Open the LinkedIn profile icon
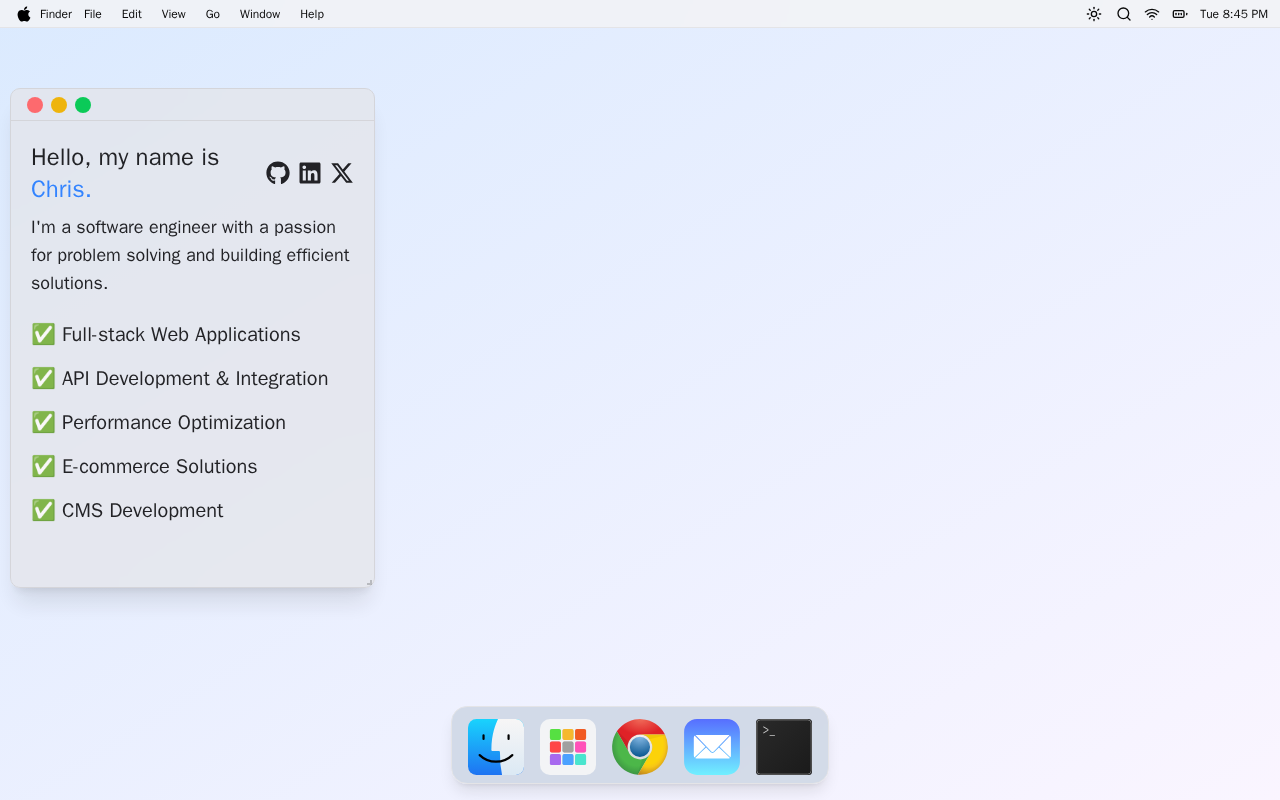This screenshot has width=1280, height=800. click(x=310, y=173)
